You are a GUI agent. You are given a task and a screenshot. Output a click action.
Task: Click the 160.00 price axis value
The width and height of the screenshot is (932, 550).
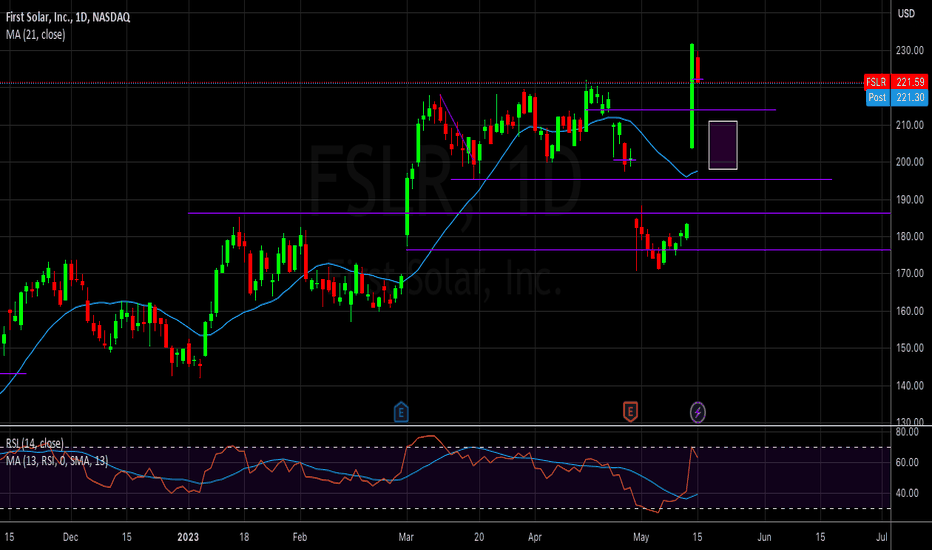pyautogui.click(x=909, y=311)
